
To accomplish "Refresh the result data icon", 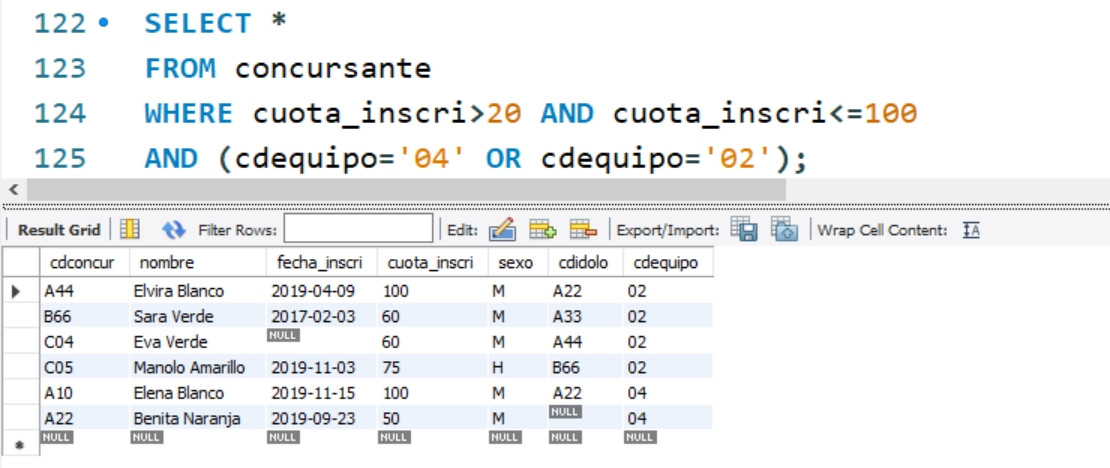I will 173,229.
